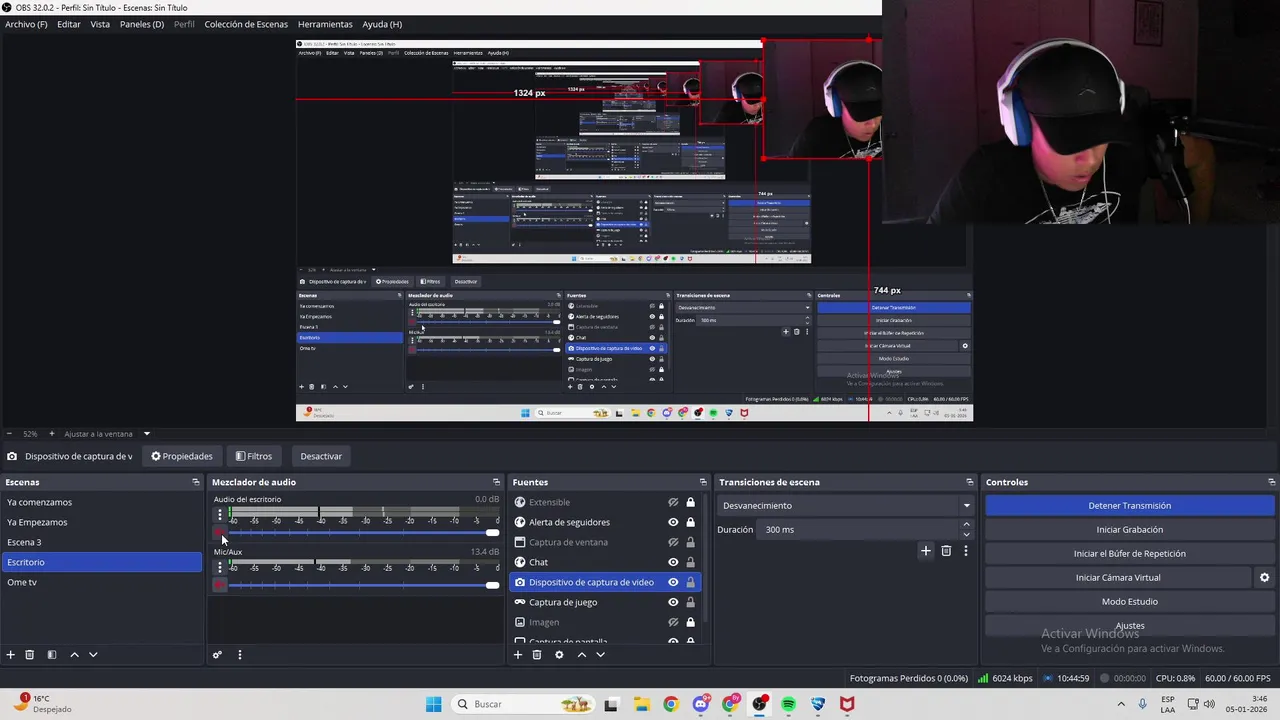This screenshot has width=1280, height=720.
Task: Click Iniciar Grabación button
Action: (x=1129, y=530)
